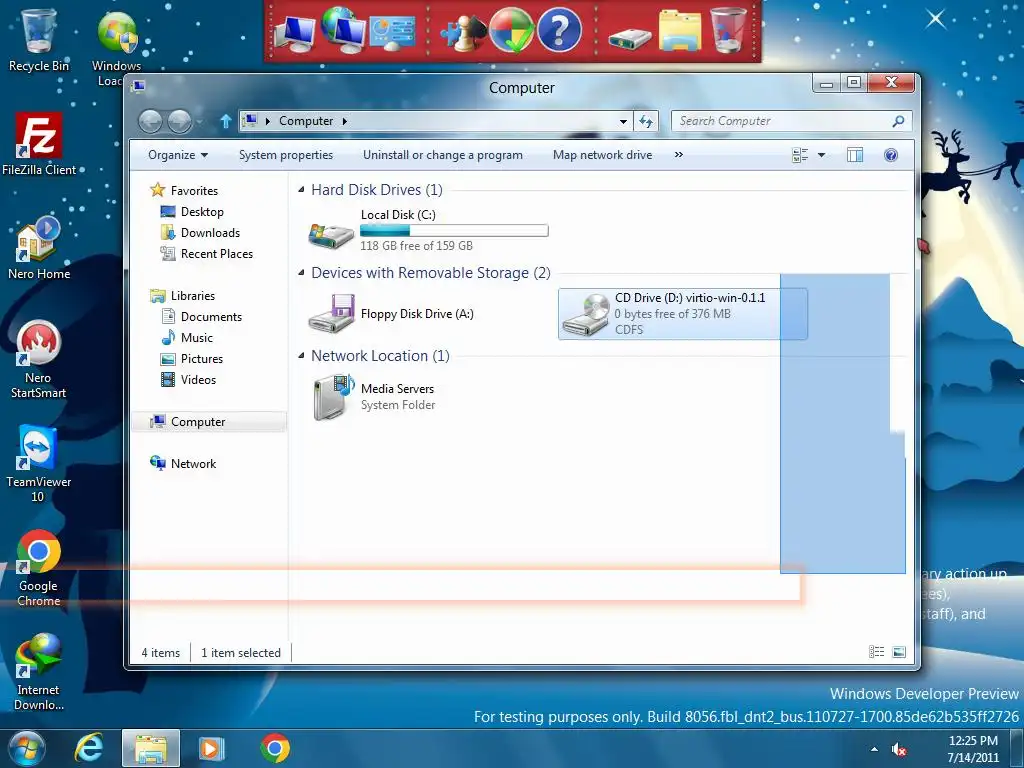Viewport: 1024px width, 768px height.
Task: Click the Start orb on taskbar
Action: coord(27,748)
